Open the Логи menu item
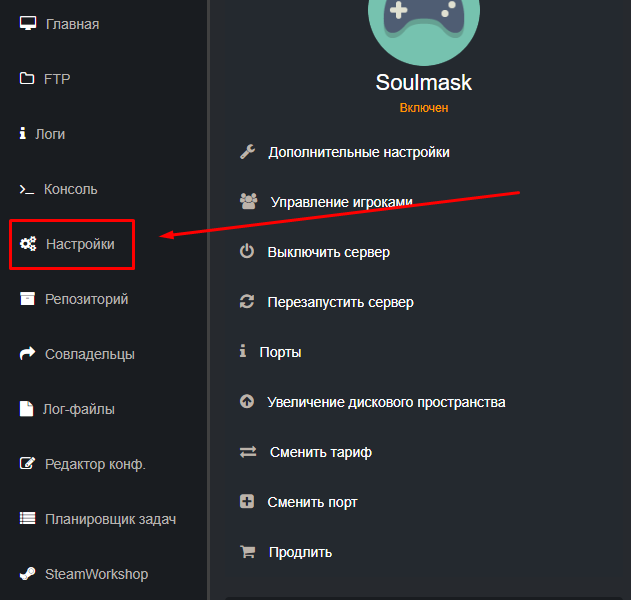The width and height of the screenshot is (631, 600). [x=49, y=134]
